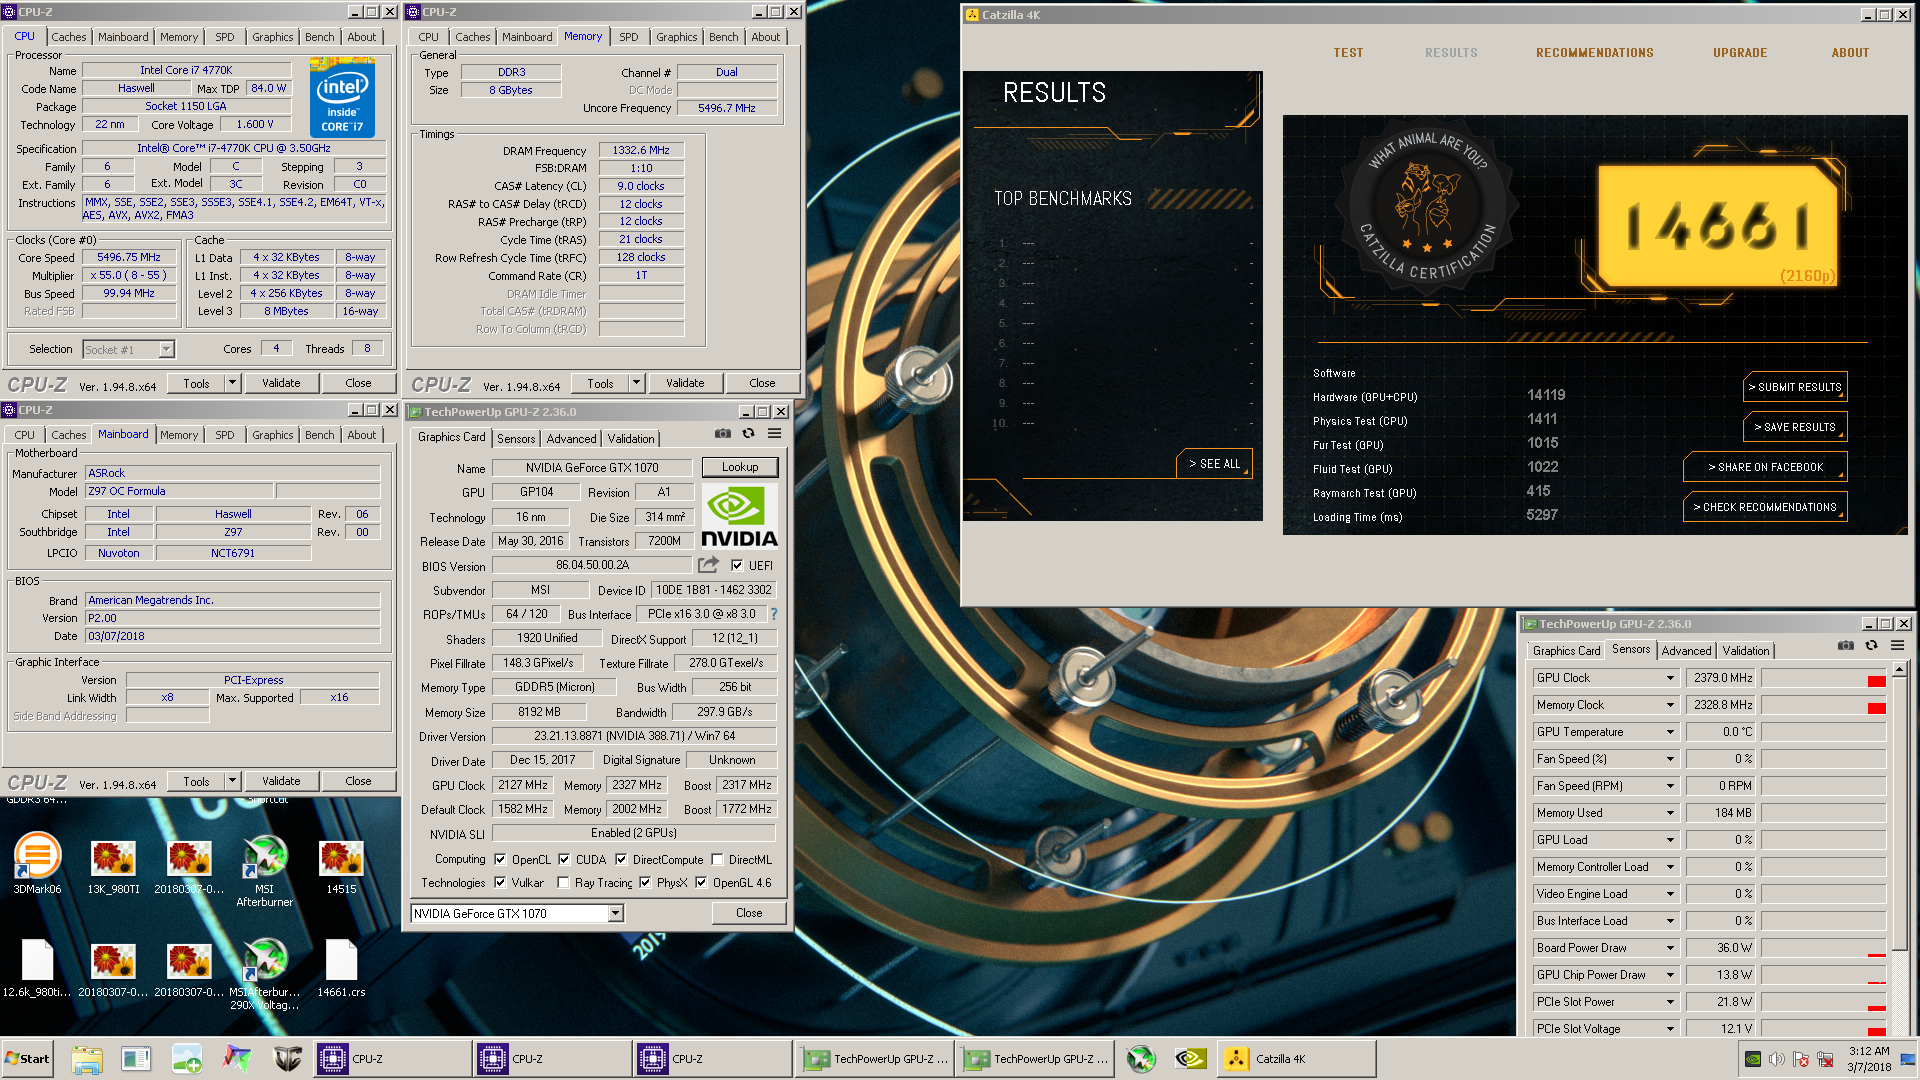Click refresh icon in GPU-Z Sensors window
Image resolution: width=1920 pixels, height=1080 pixels.
1871,646
